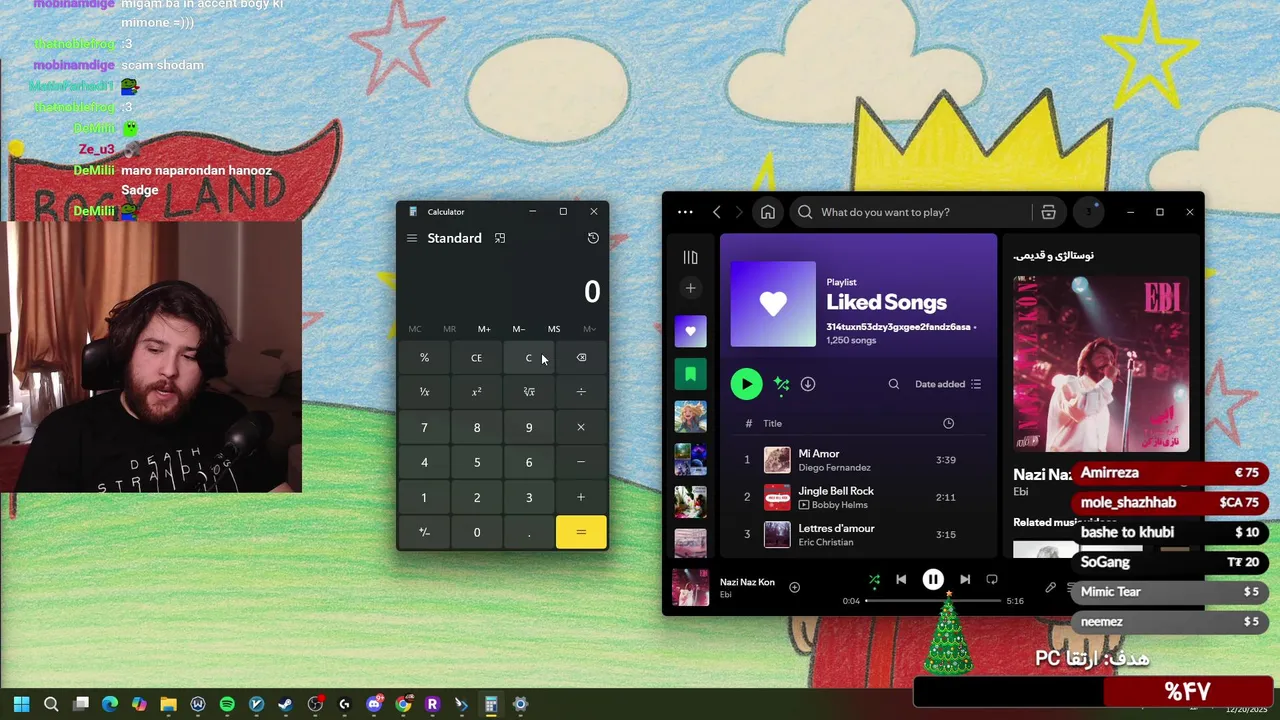Click the C clear key in Calculator
The height and width of the screenshot is (720, 1280).
tap(529, 358)
